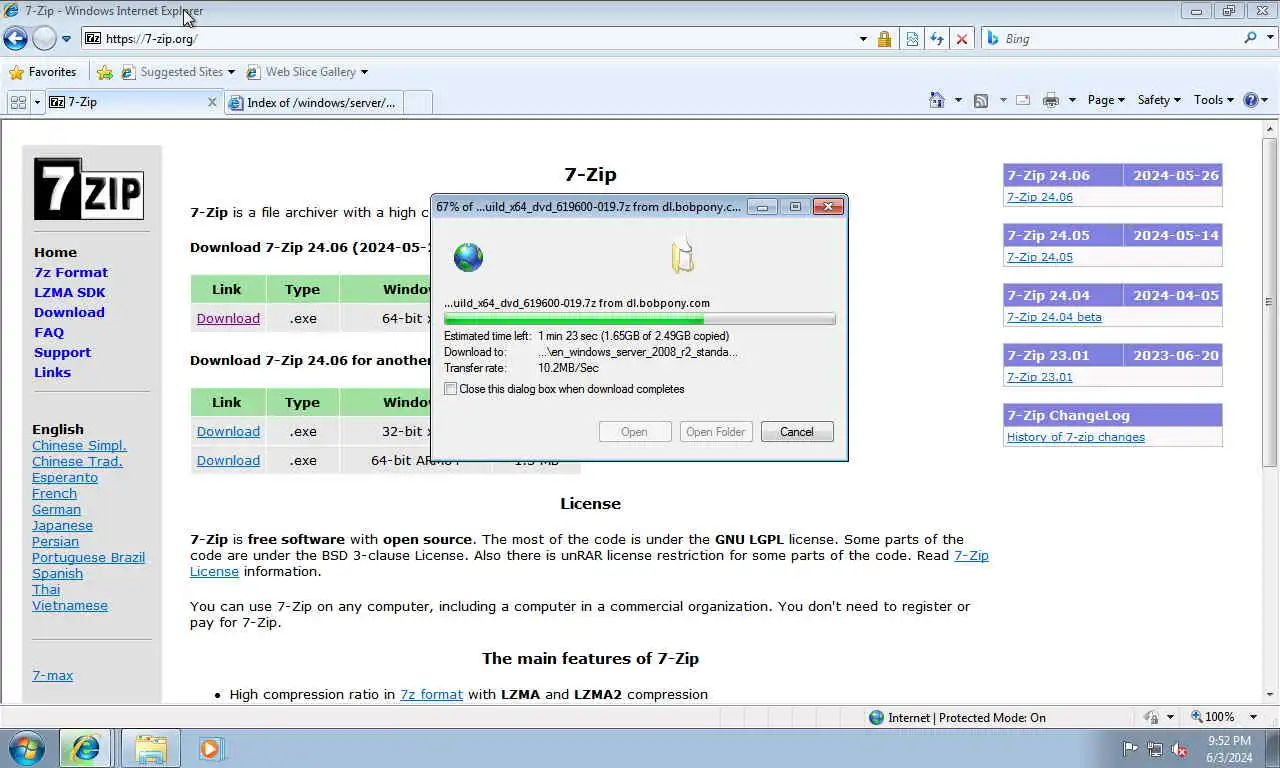Click the folder icon in download dialog
Screen dimensions: 1280x768
[683, 255]
